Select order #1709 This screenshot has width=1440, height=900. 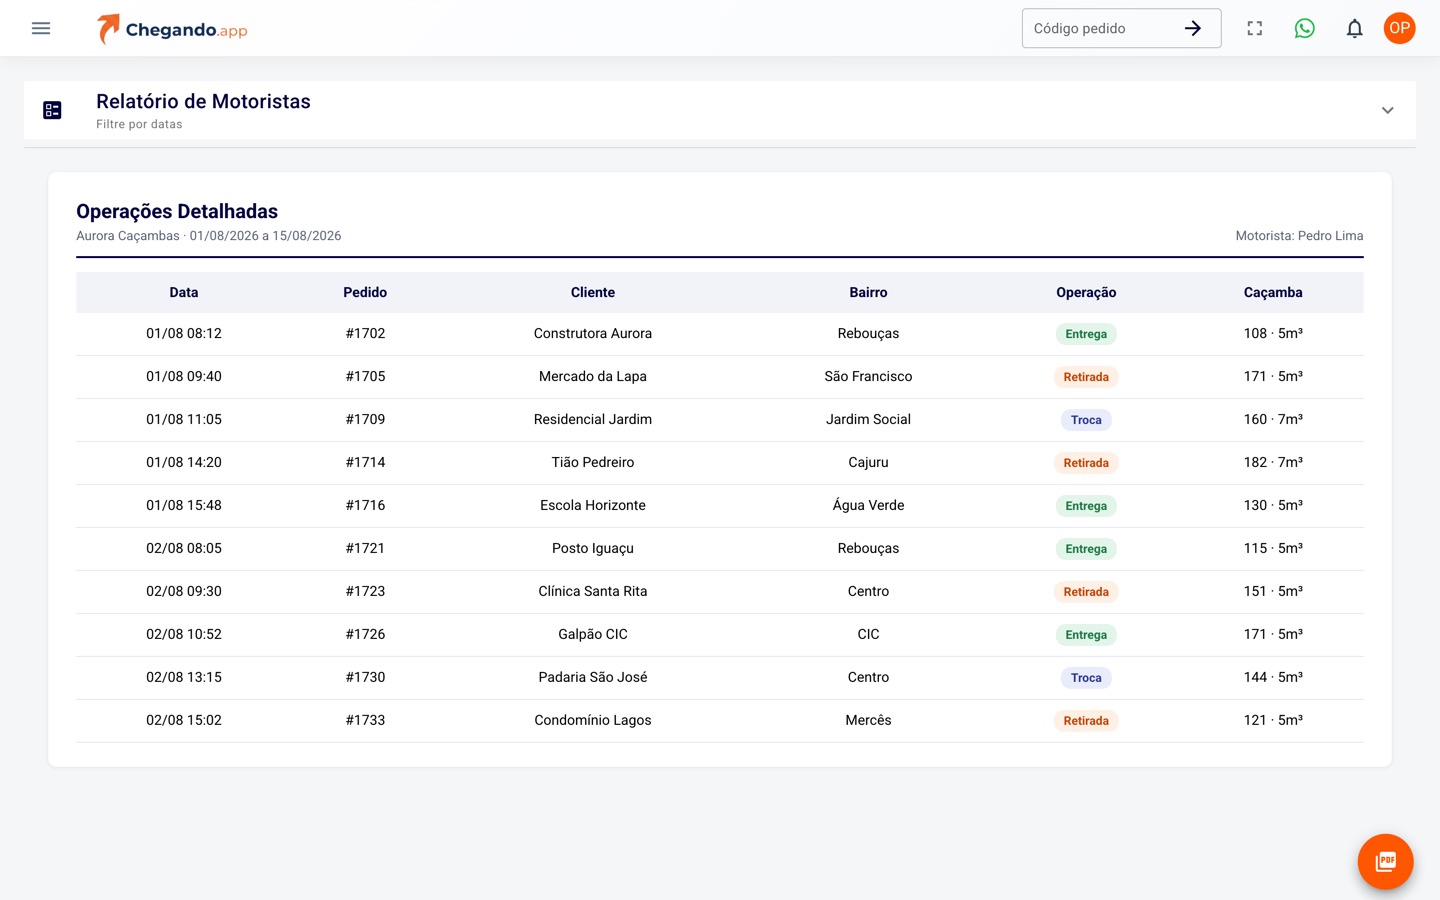point(365,419)
